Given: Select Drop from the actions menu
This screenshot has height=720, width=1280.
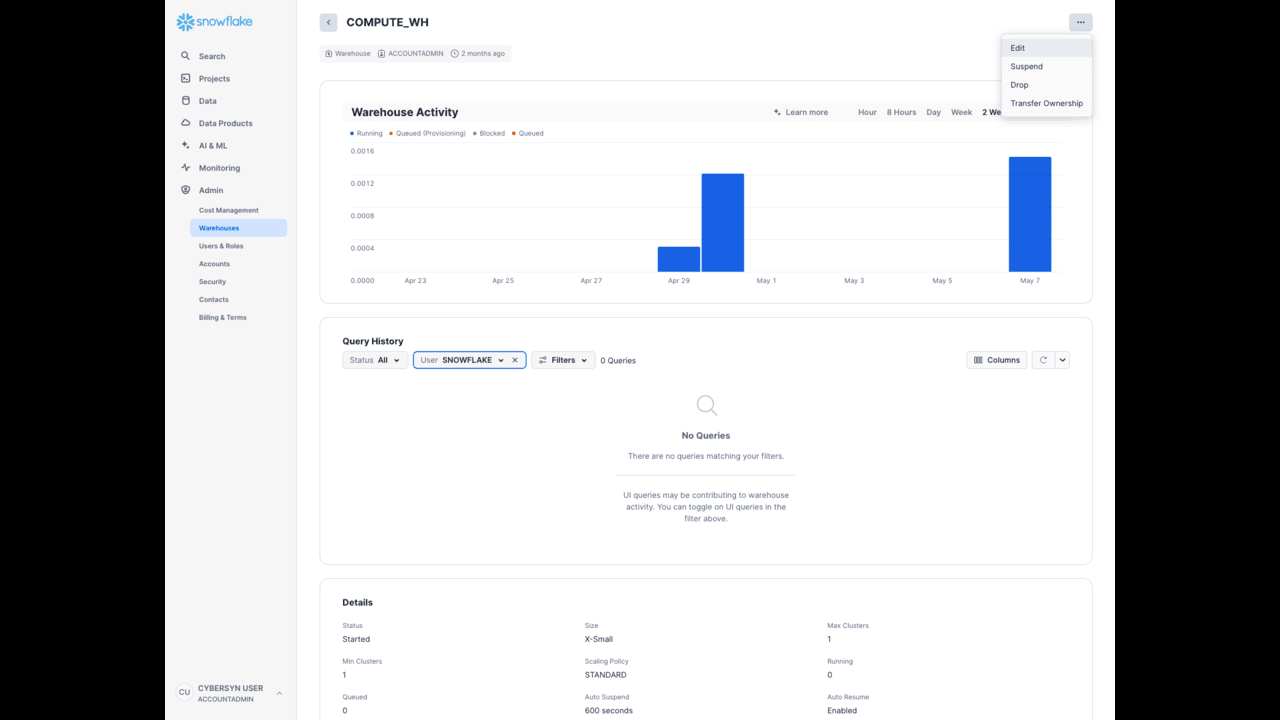Looking at the screenshot, I should (1047, 85).
